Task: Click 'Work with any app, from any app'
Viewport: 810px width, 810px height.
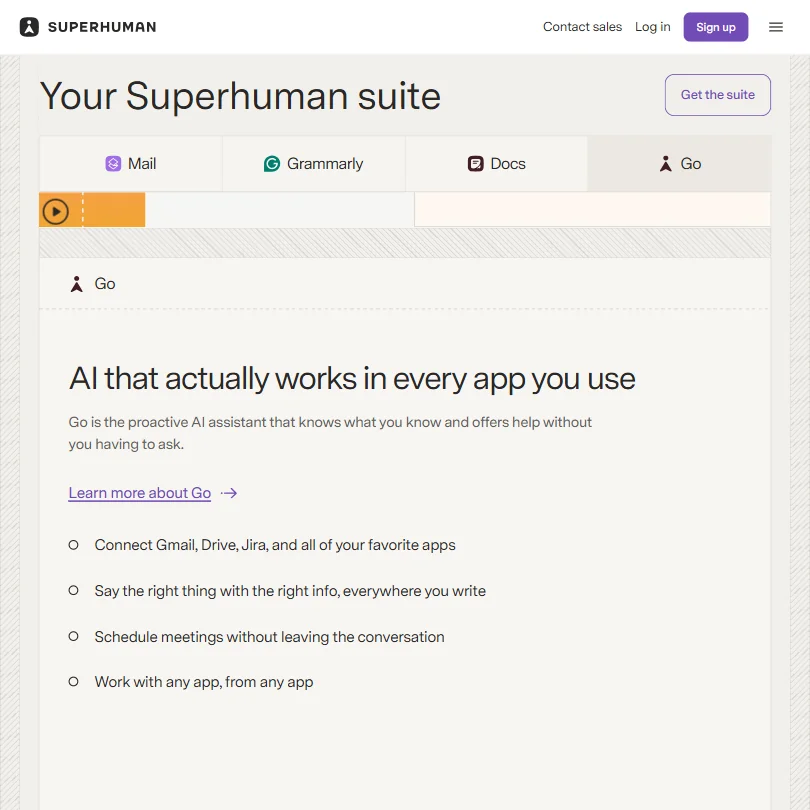Action: pos(204,682)
